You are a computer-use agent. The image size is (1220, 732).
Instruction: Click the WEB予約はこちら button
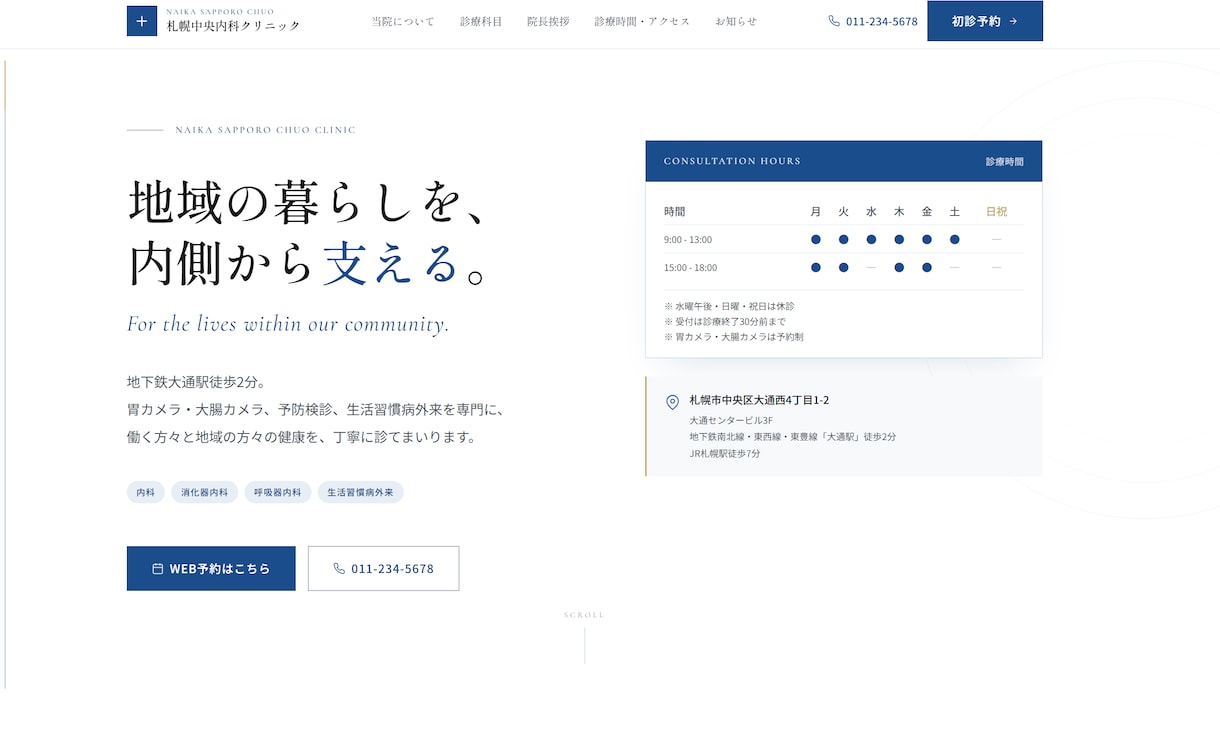[x=211, y=568]
